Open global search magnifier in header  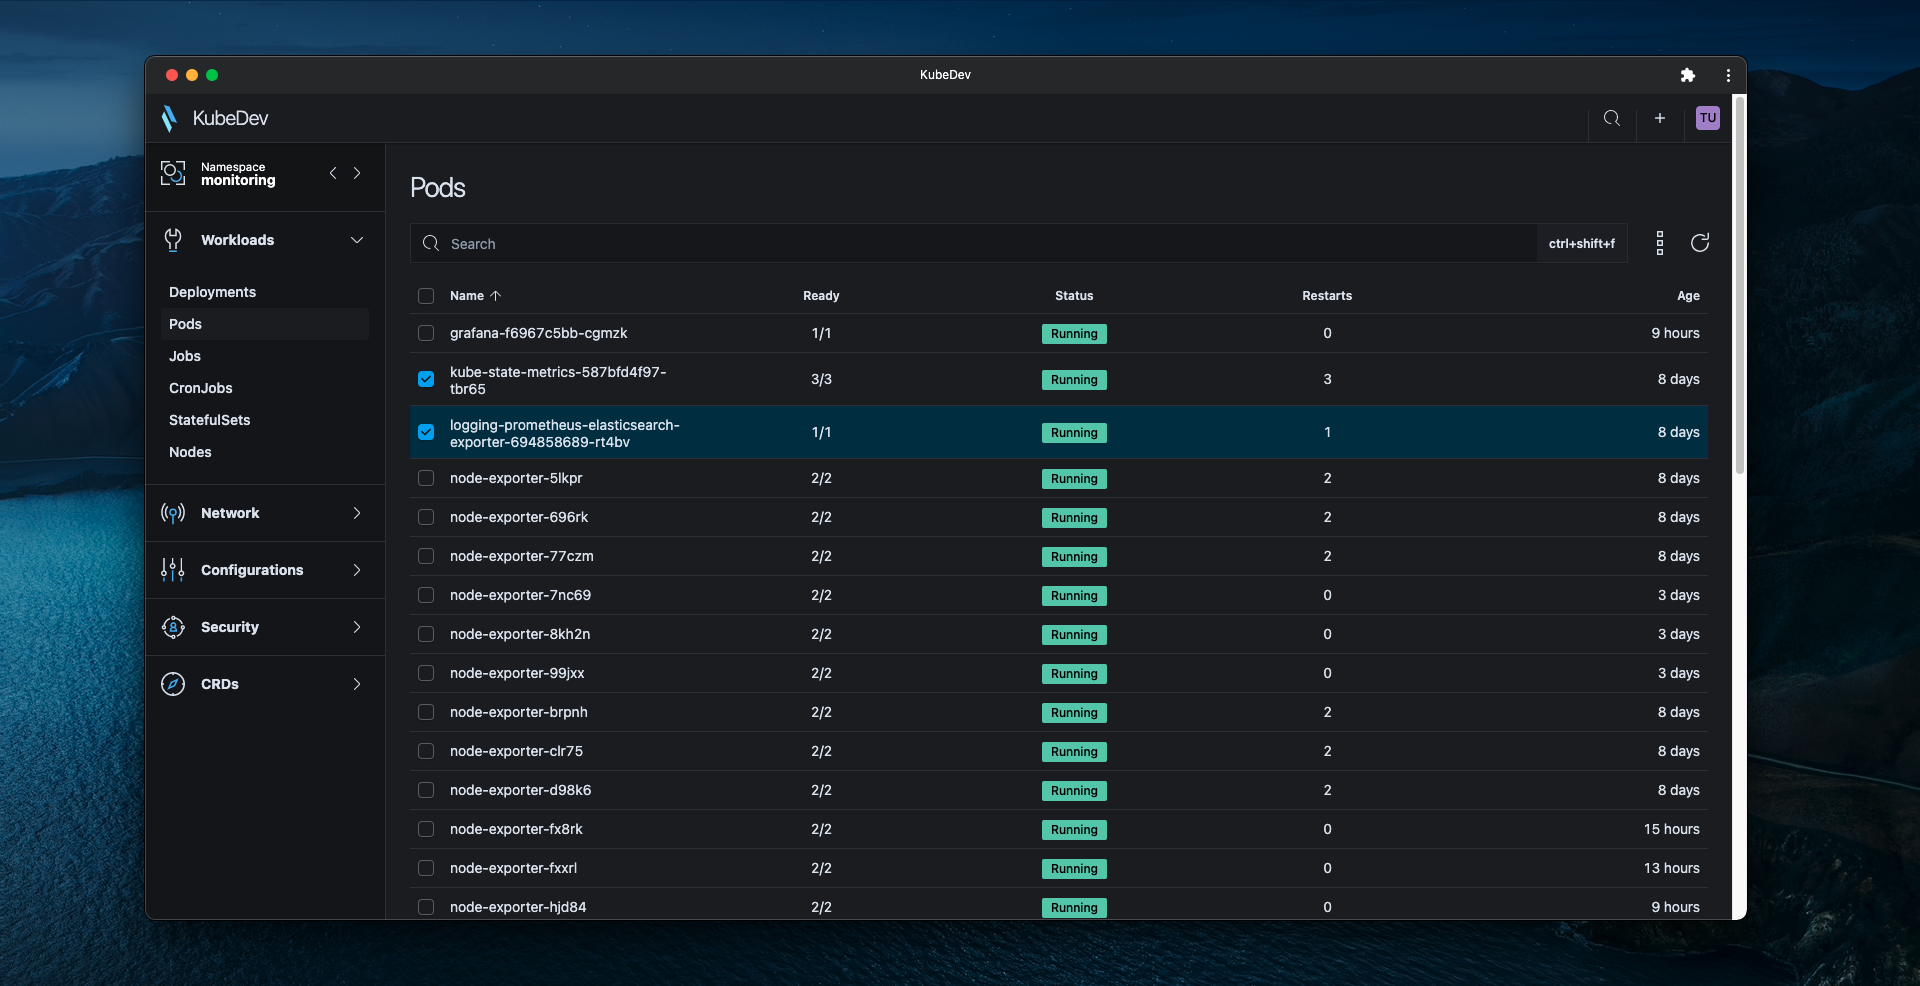click(1612, 118)
